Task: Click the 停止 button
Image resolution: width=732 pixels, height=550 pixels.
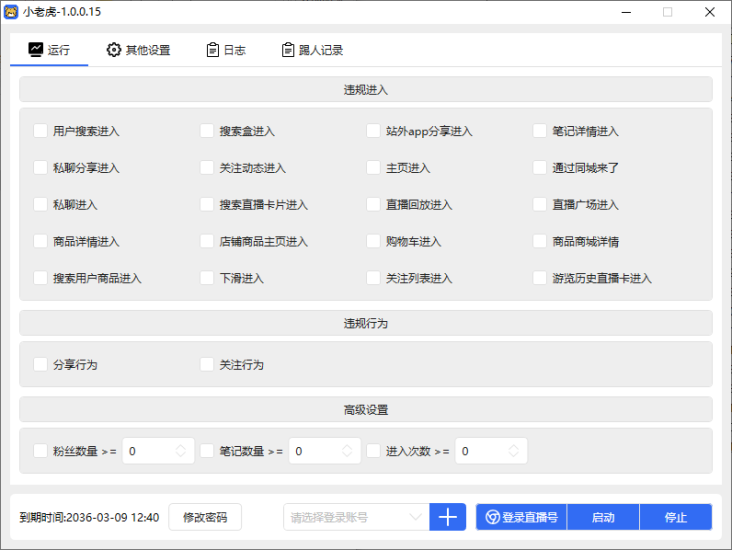Action: (676, 517)
